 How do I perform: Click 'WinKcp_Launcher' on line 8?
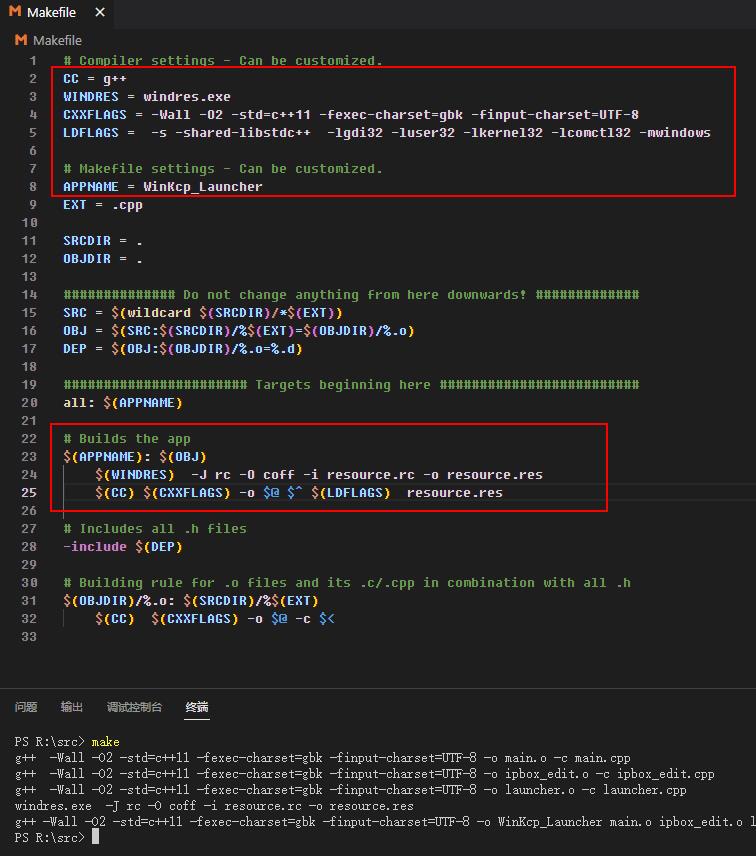[x=203, y=187]
